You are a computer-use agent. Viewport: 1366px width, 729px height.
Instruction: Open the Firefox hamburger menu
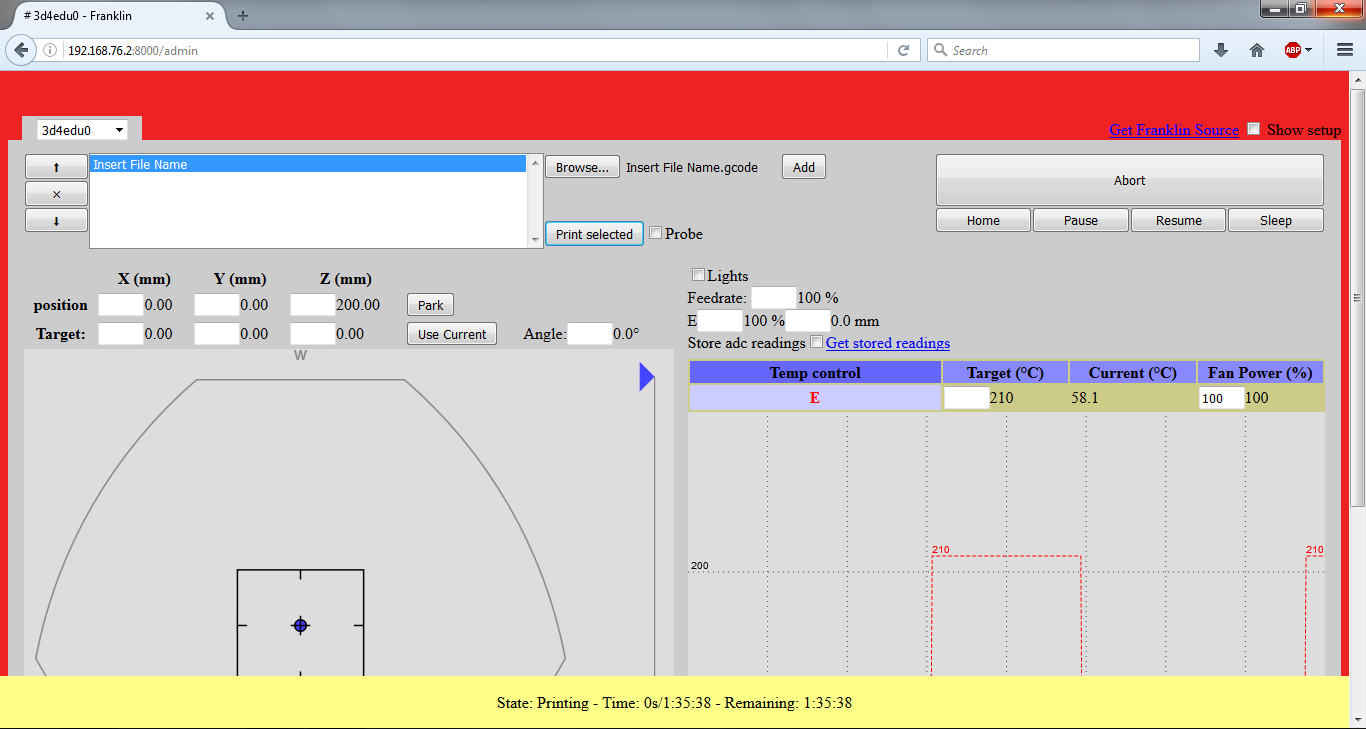(1345, 50)
